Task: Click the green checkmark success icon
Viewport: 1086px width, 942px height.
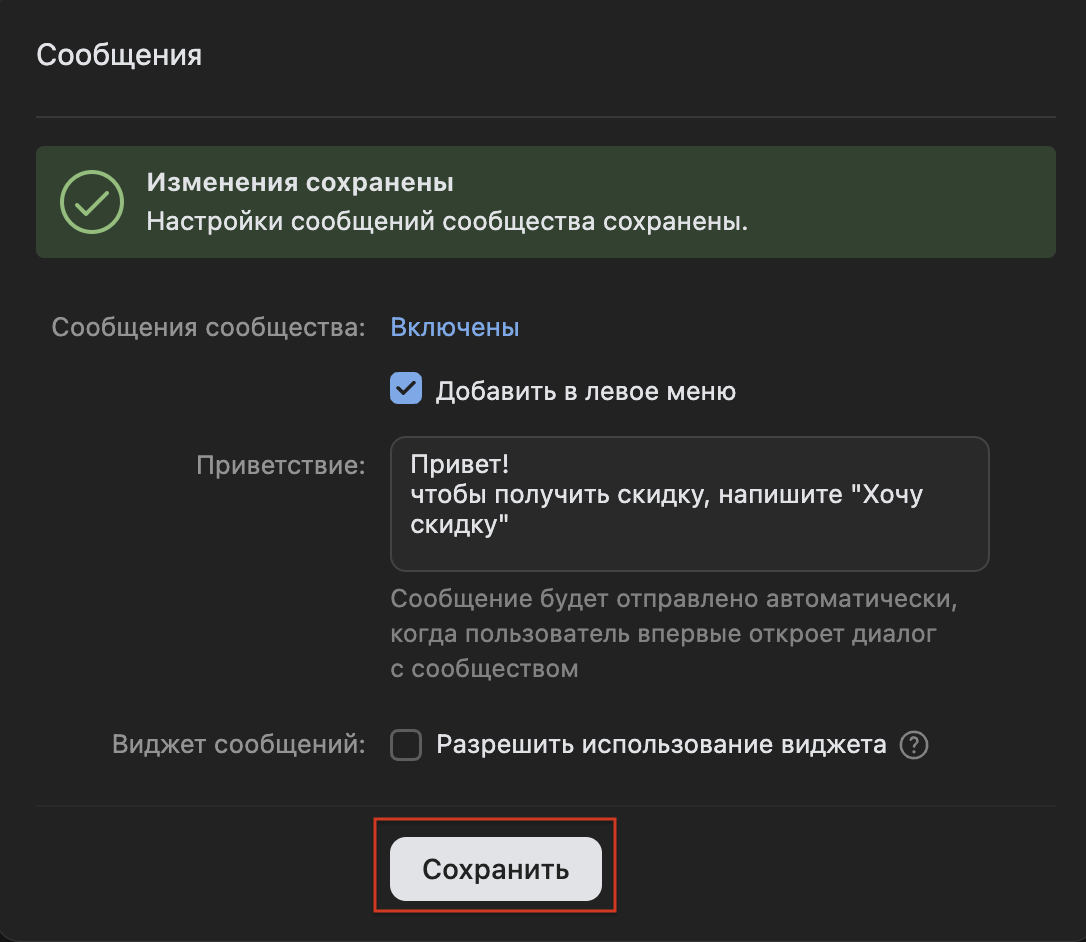Action: tap(92, 202)
